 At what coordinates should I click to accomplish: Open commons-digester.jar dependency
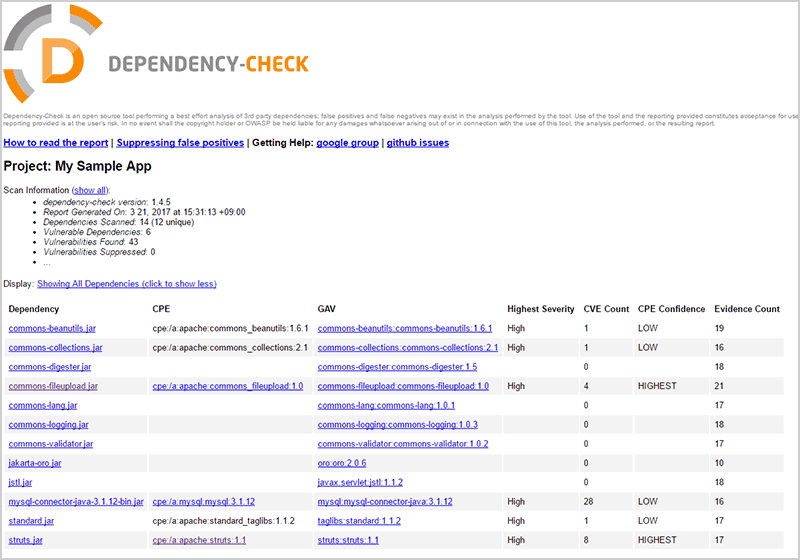(50, 367)
